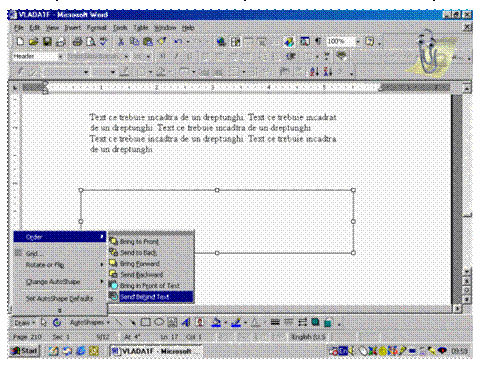486x369 pixels.
Task: Click the Free Rotate icon
Action: coord(57,323)
